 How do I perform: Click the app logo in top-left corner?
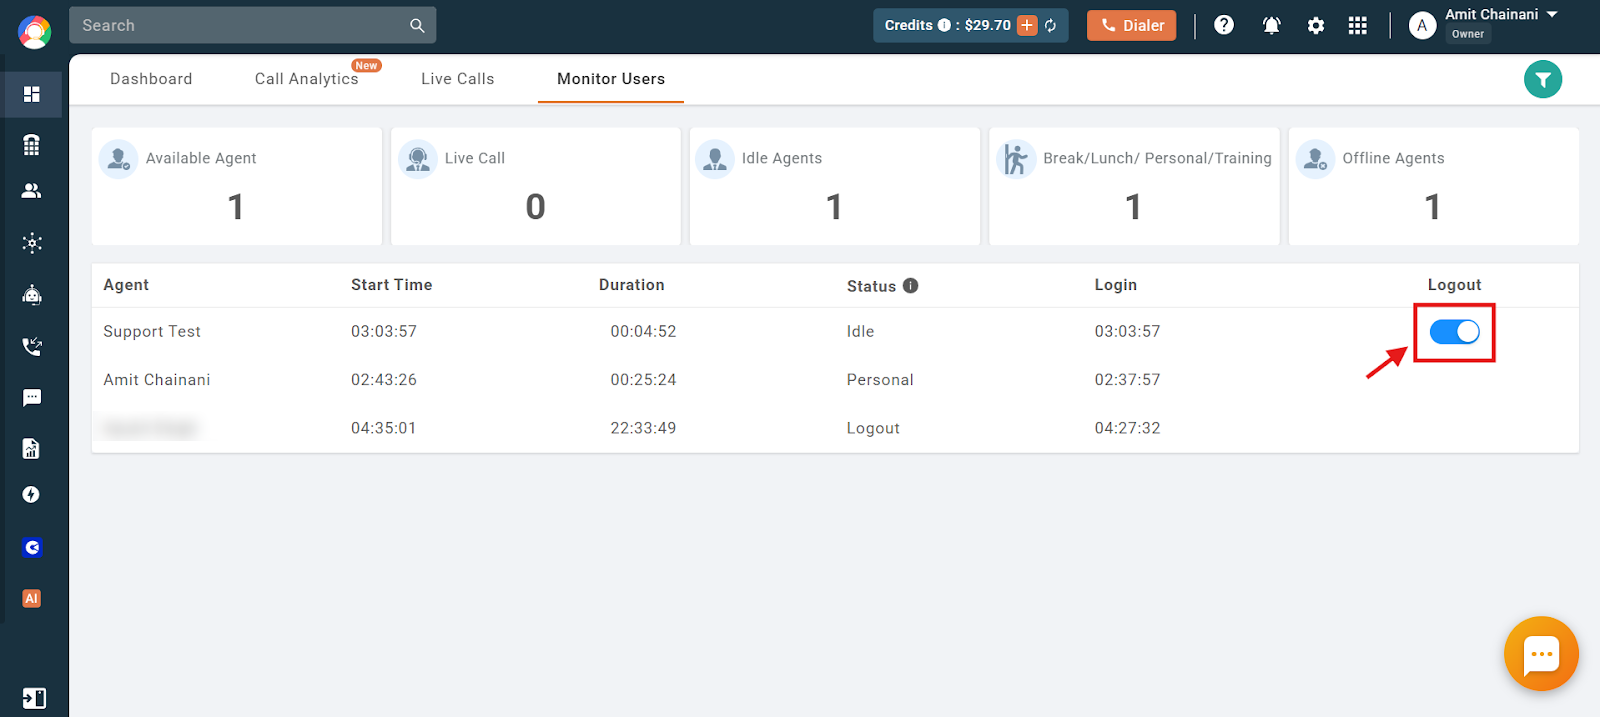tap(34, 32)
